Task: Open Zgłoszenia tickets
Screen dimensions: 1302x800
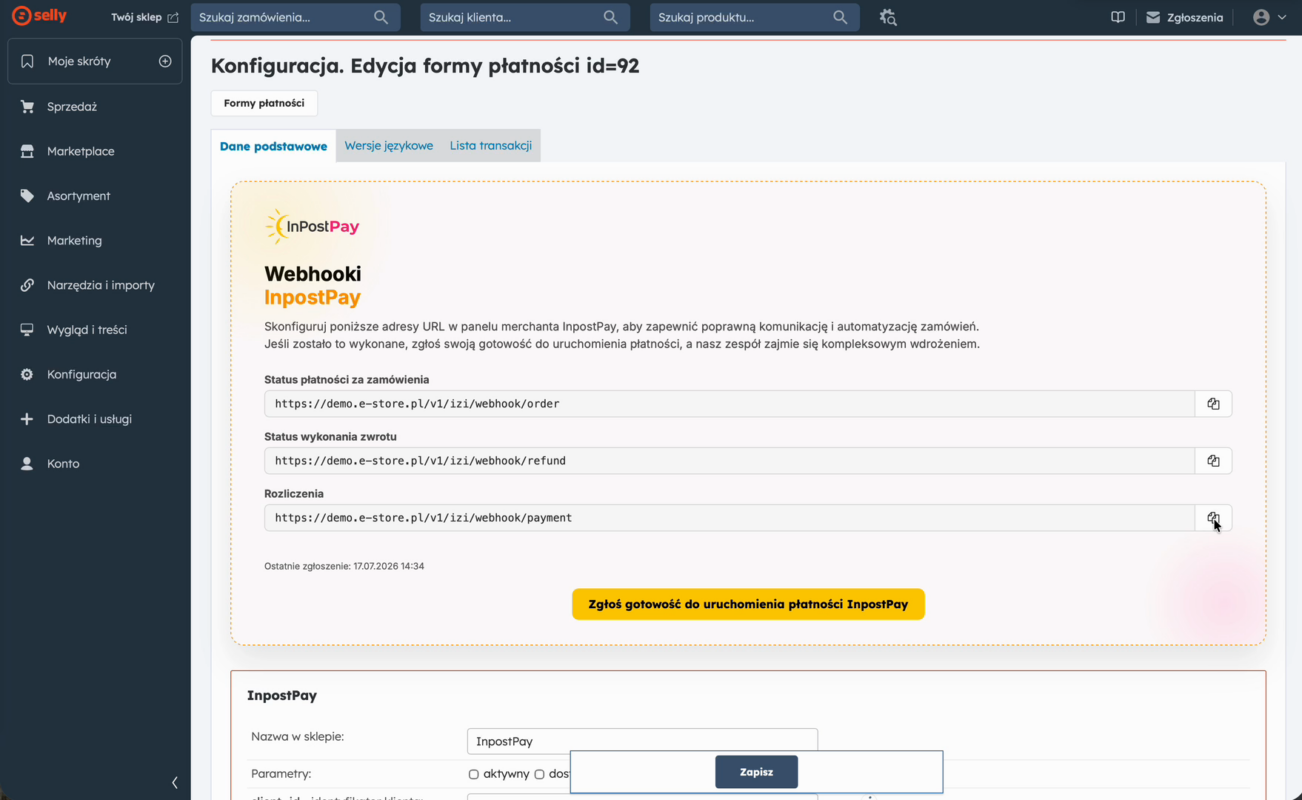Action: point(1185,17)
